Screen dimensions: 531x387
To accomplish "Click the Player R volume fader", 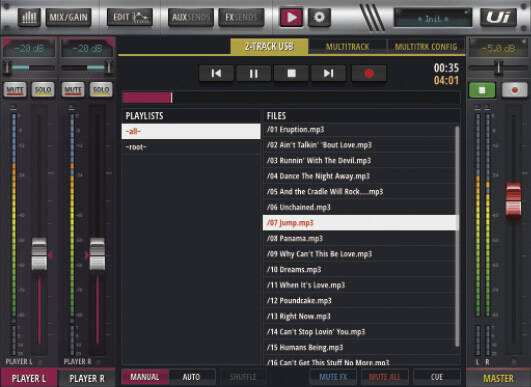I will [97, 254].
